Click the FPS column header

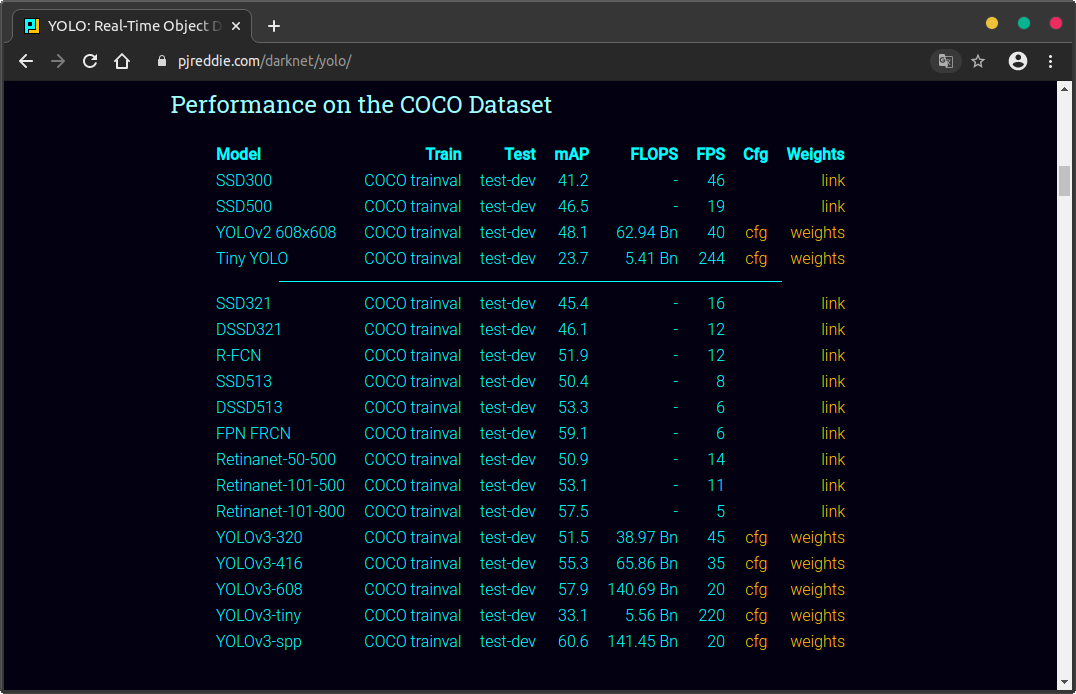pos(710,154)
